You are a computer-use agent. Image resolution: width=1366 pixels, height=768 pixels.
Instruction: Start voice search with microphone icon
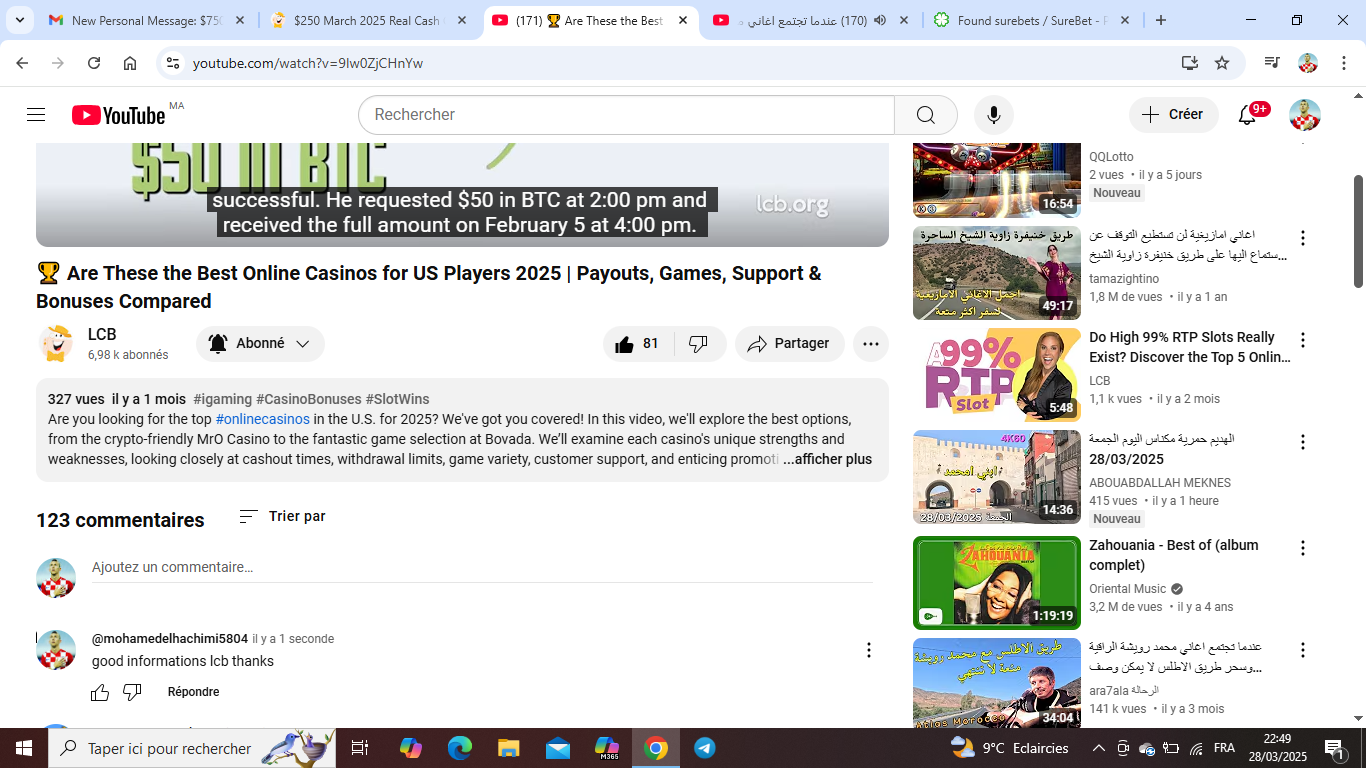994,115
